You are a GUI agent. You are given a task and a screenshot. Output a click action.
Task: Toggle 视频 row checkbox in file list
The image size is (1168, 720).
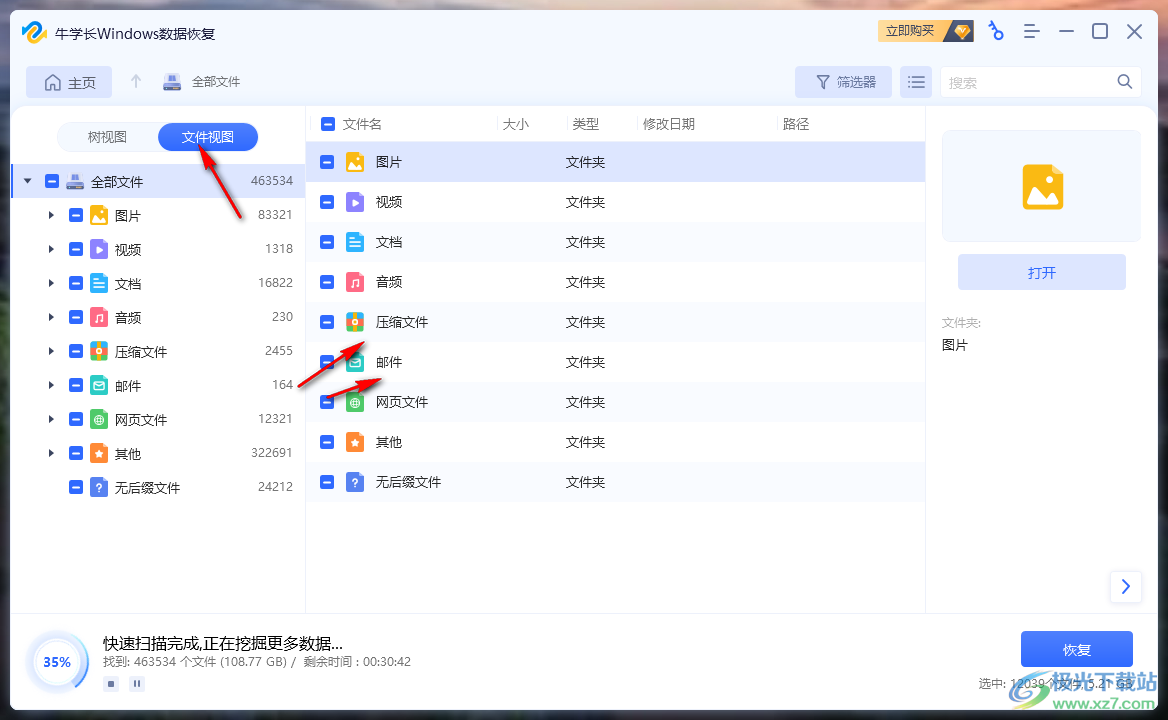327,202
